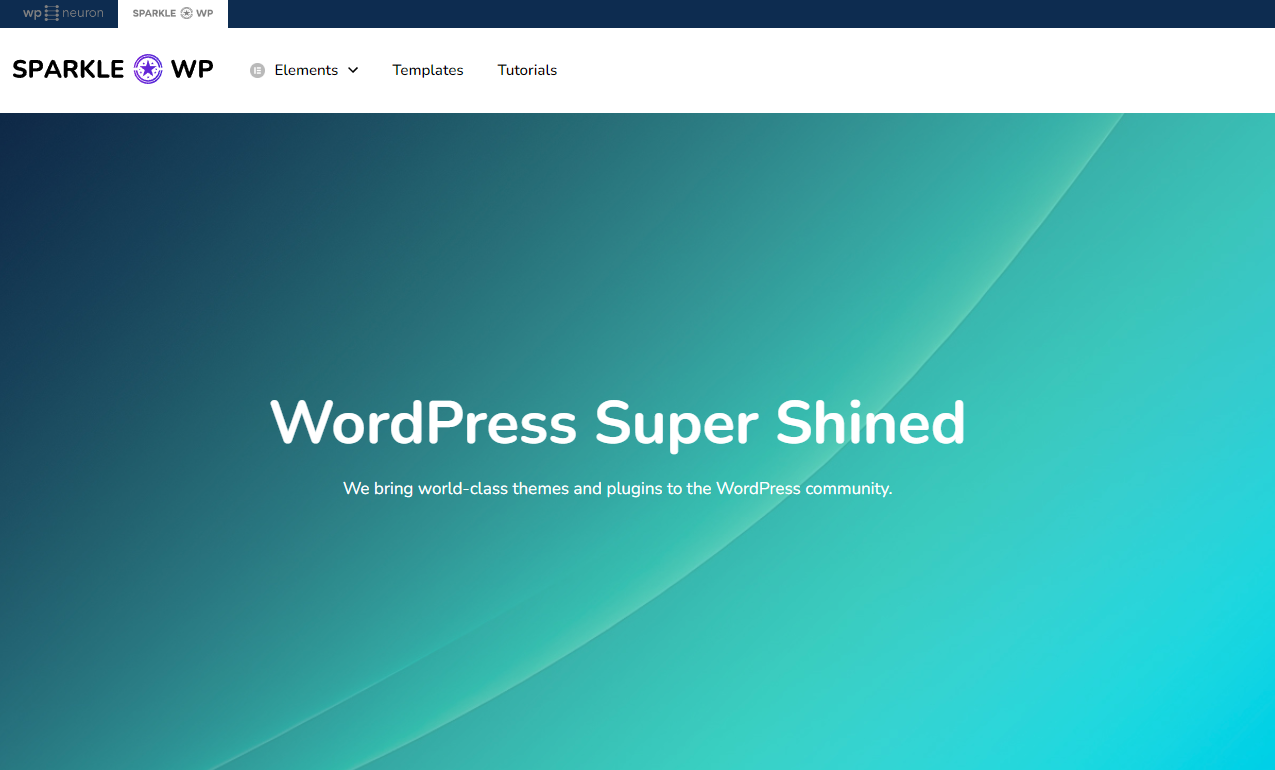Click the WP text in header logo
Viewport: 1275px width, 770px height.
[192, 69]
